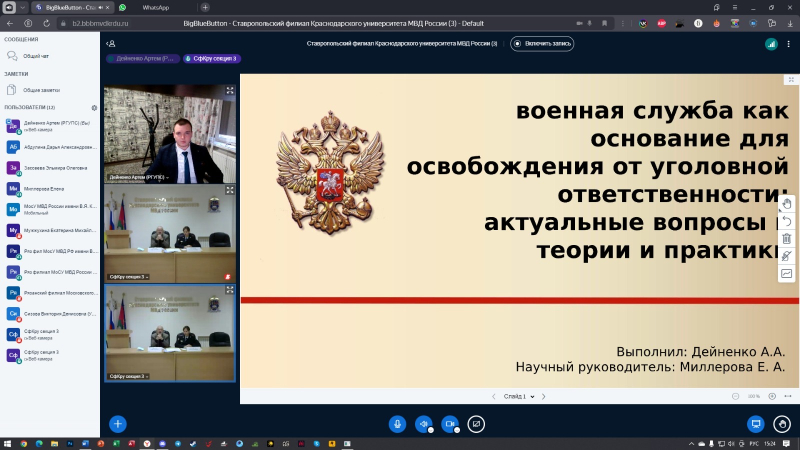The height and width of the screenshot is (450, 800).
Task: Open 'Общие заметки' shared notes
Action: 41,90
